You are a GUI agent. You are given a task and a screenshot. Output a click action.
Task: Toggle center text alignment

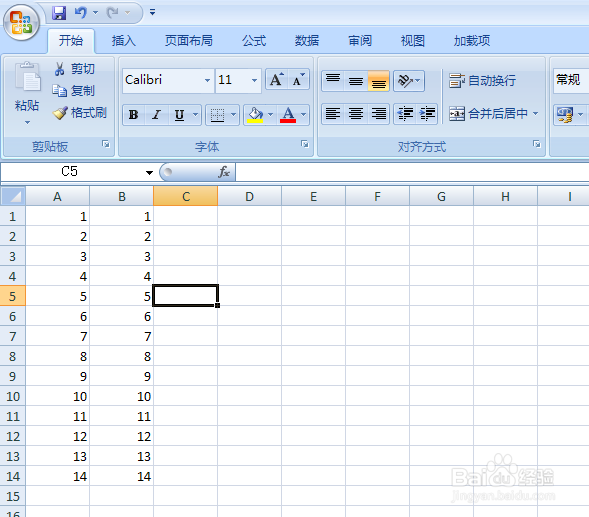(356, 113)
